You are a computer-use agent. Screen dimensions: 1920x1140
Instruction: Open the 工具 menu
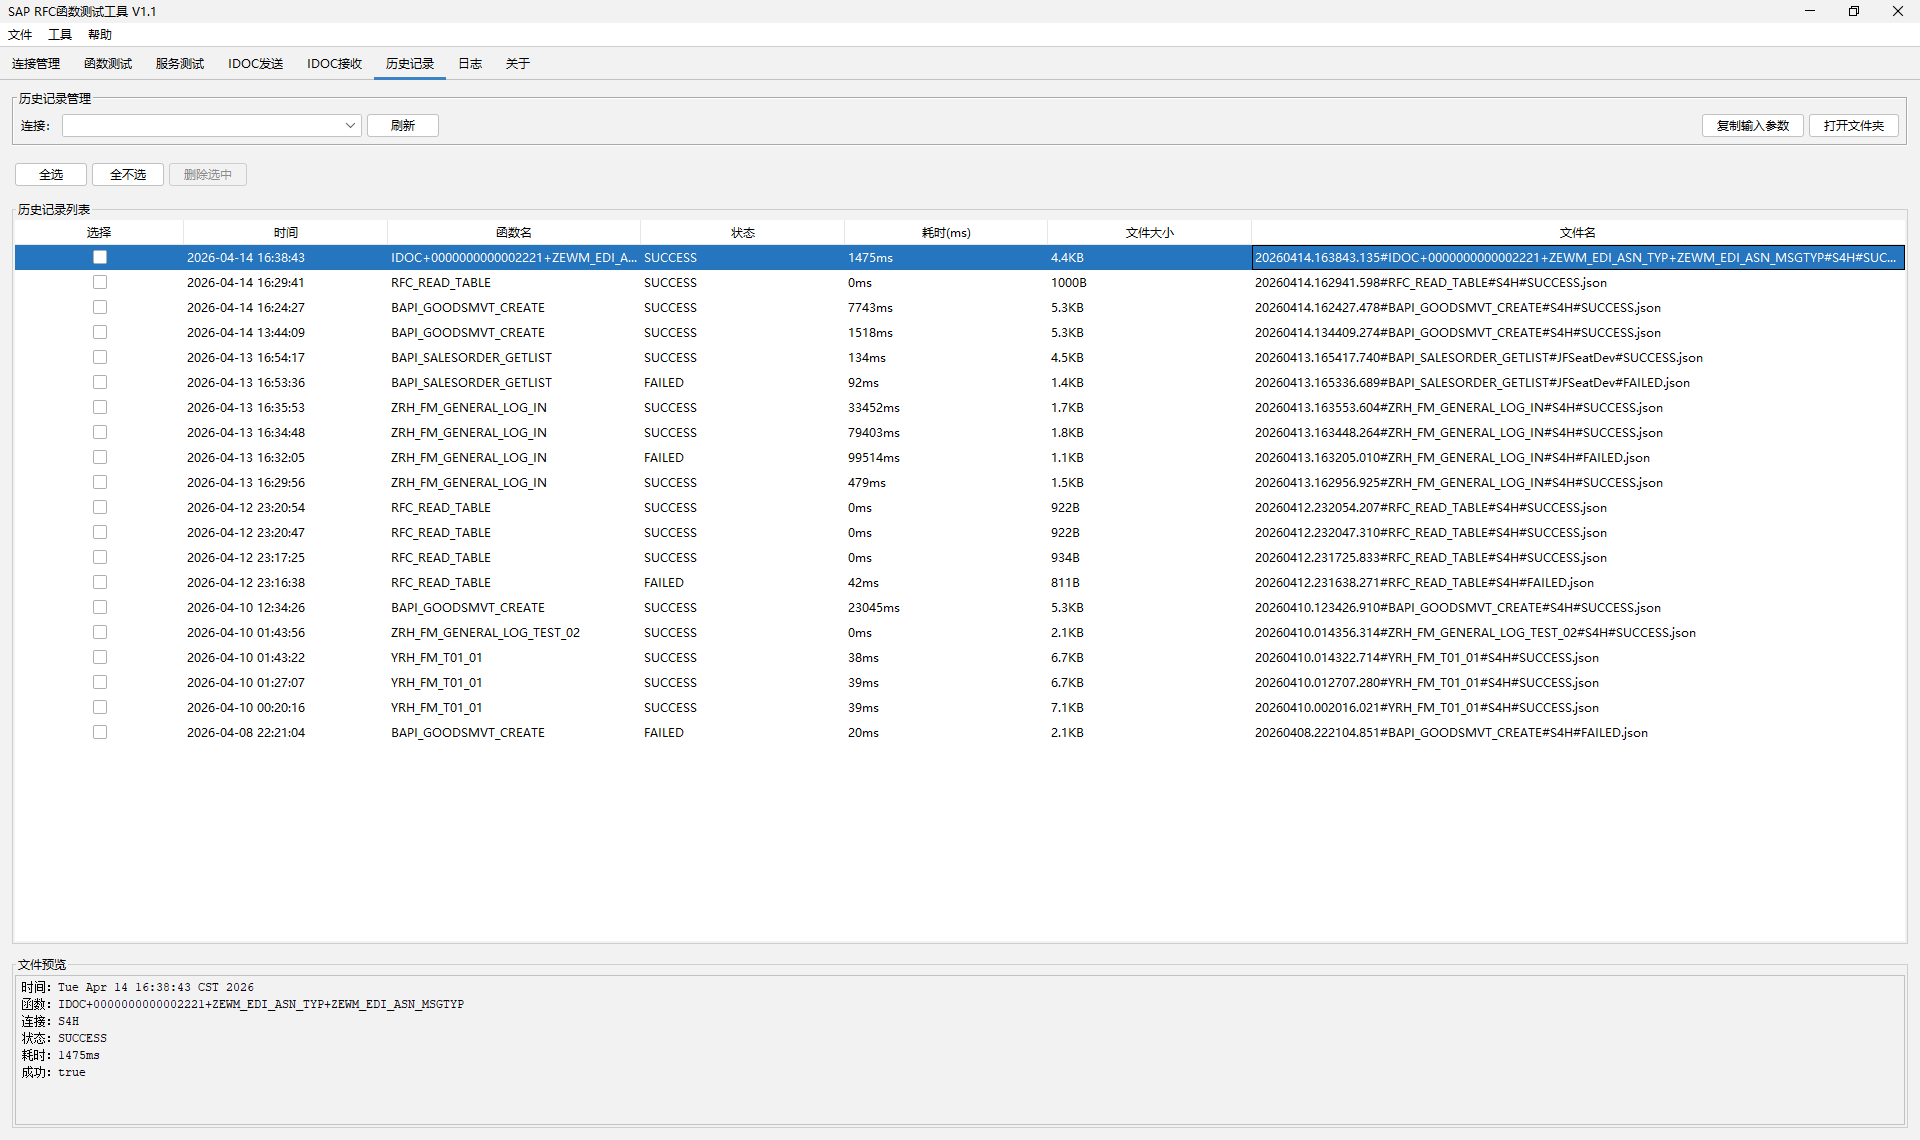[60, 35]
